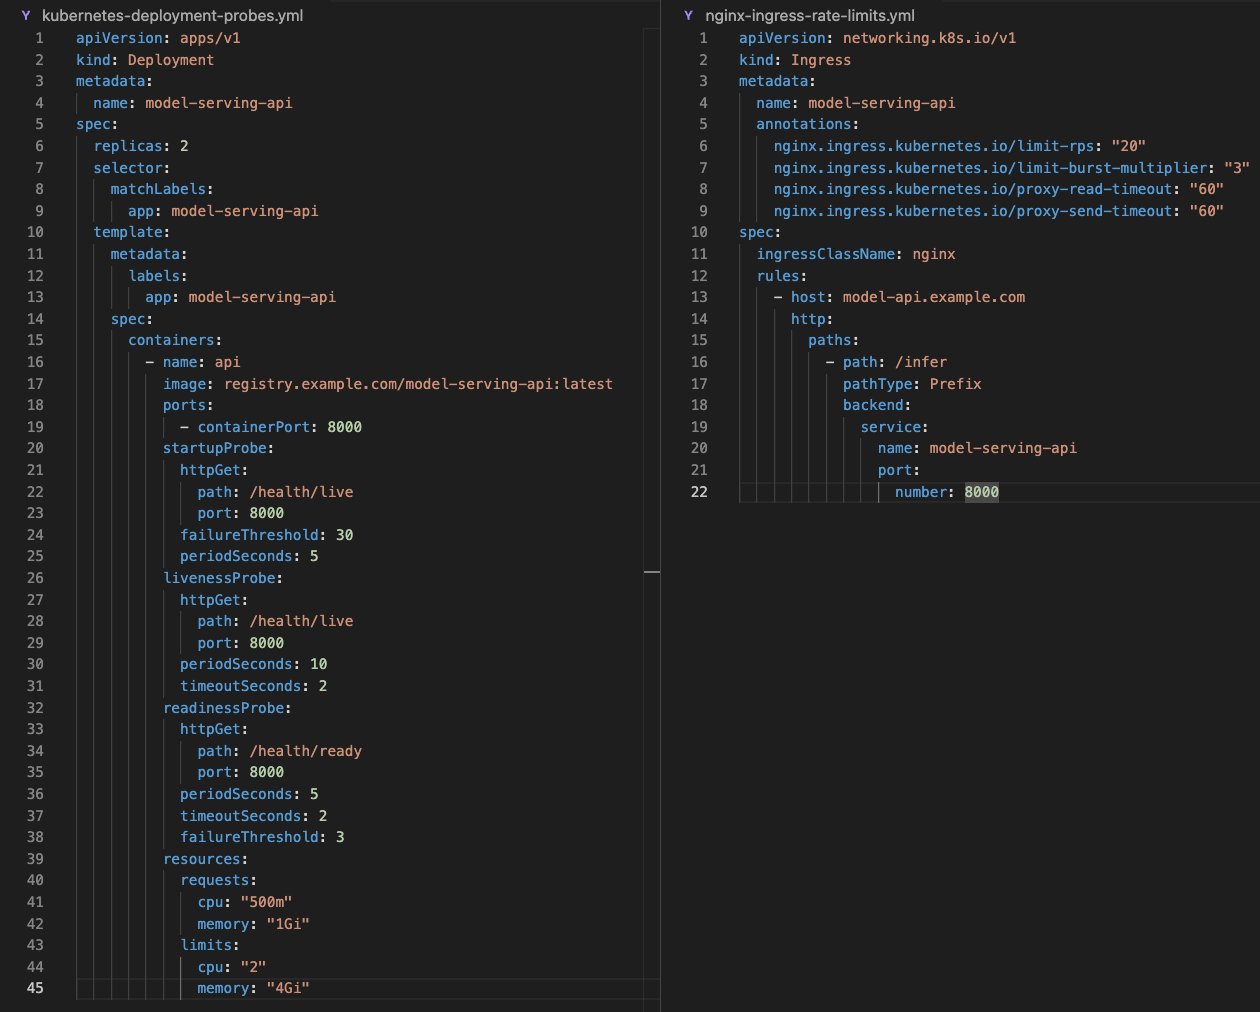The height and width of the screenshot is (1012, 1260).
Task: Click line number 45 in the left editor
Action: point(35,988)
